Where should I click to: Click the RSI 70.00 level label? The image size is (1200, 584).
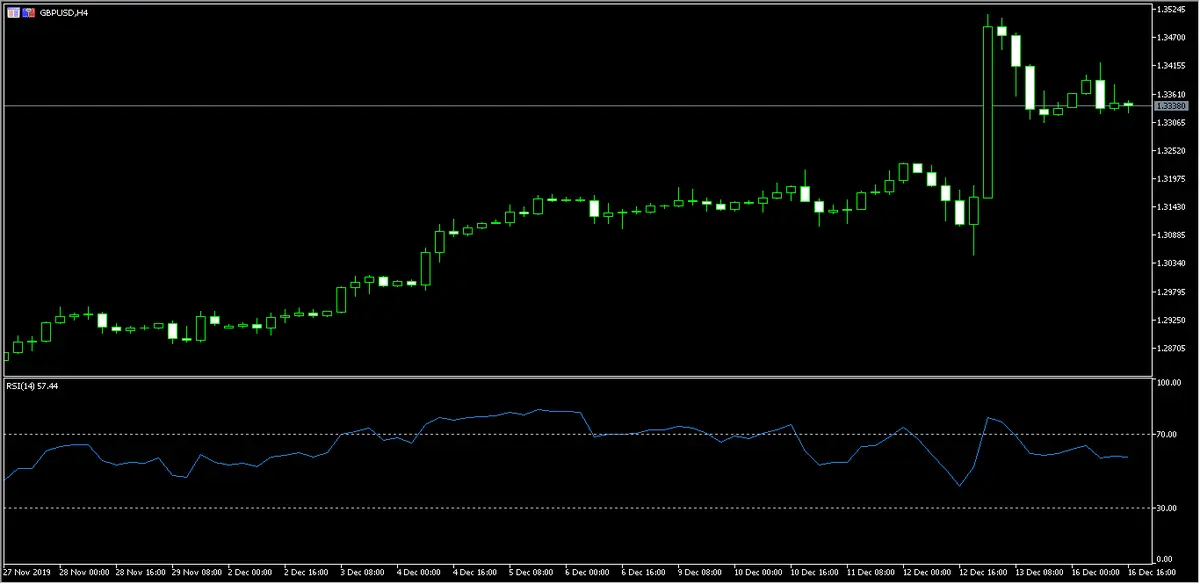click(x=1168, y=435)
